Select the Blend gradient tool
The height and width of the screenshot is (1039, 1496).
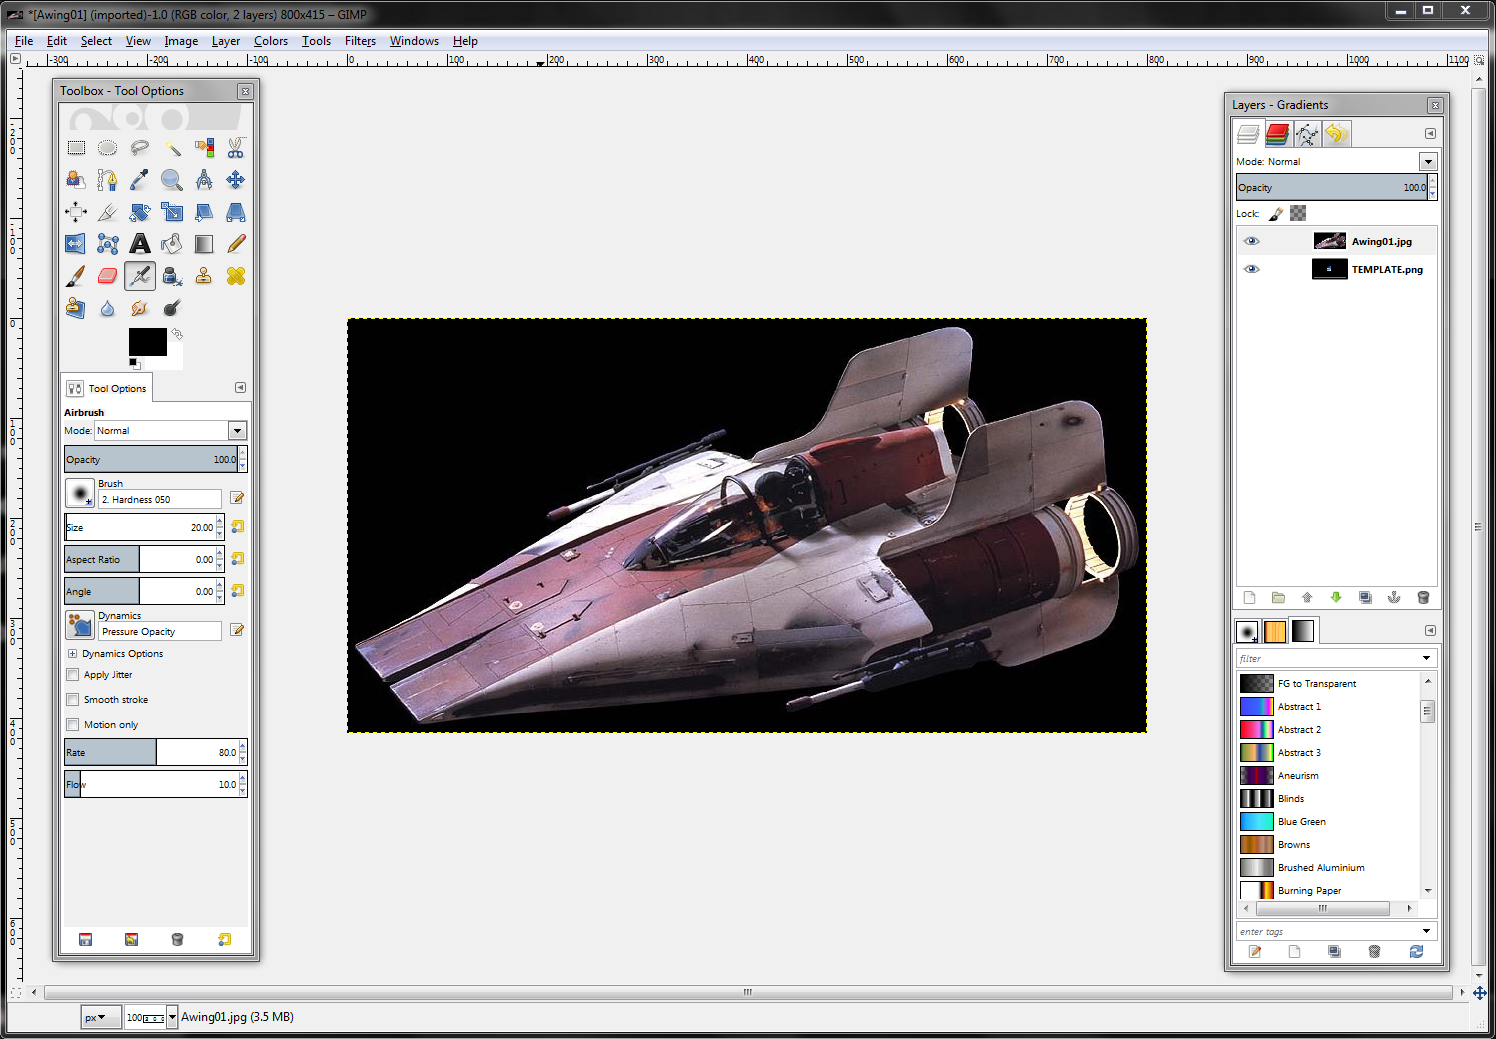(204, 244)
